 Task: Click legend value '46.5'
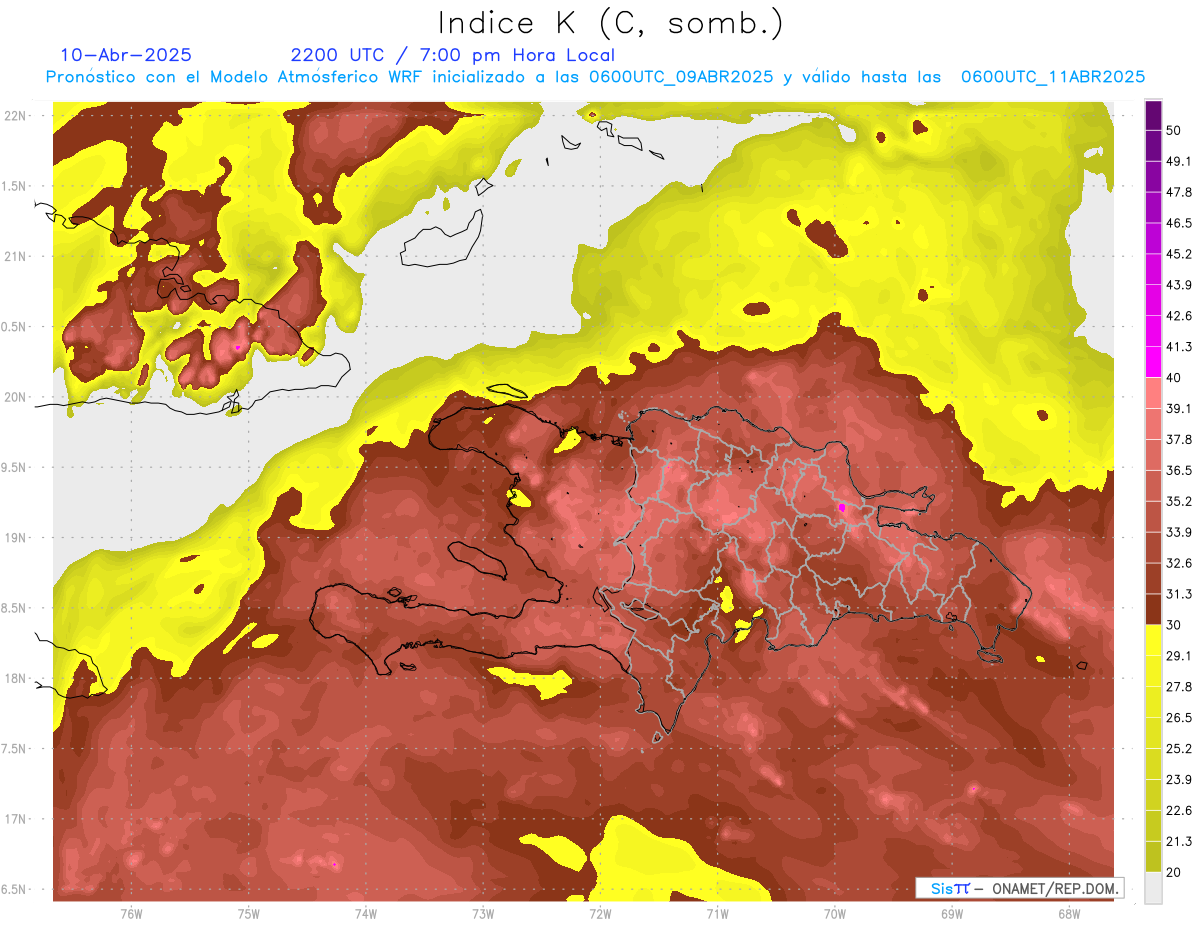(x=1179, y=223)
